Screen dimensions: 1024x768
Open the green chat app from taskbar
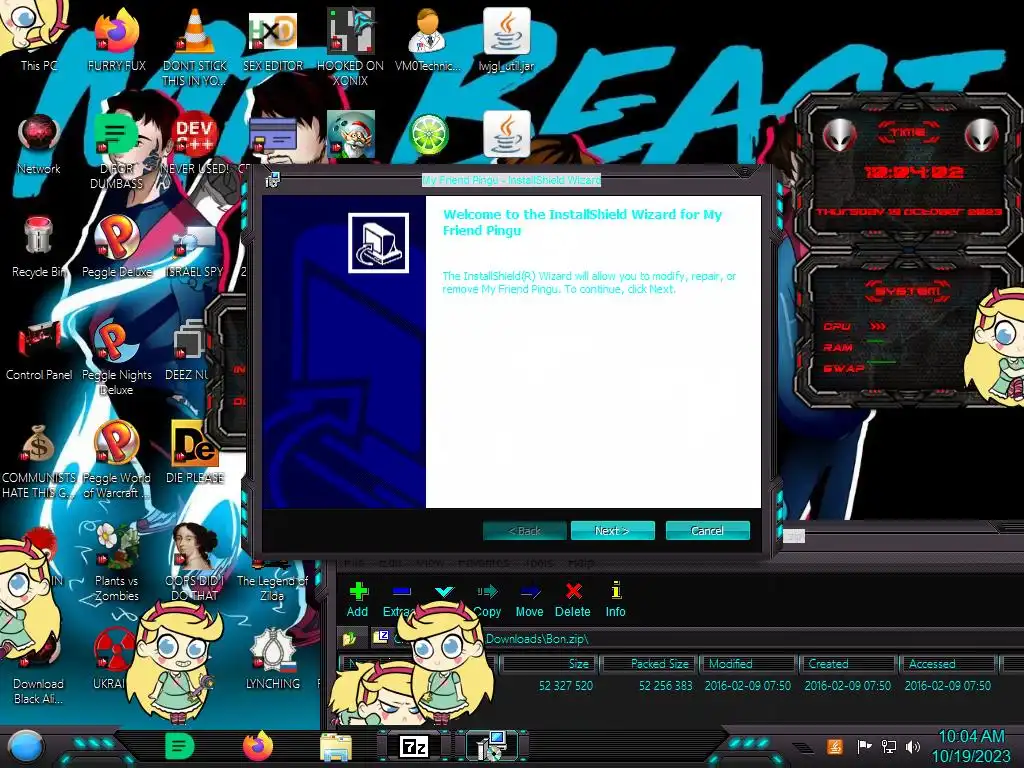(x=180, y=746)
